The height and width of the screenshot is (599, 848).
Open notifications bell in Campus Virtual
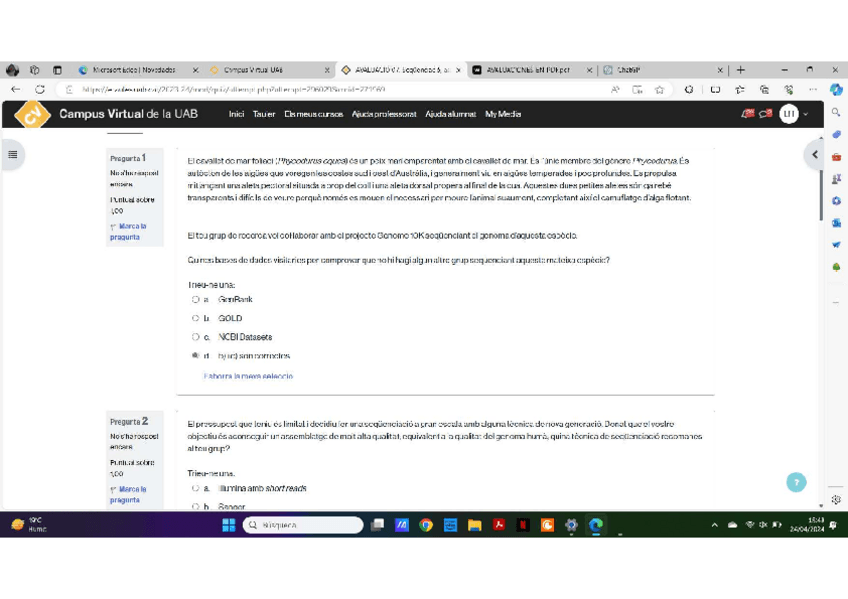tap(747, 114)
